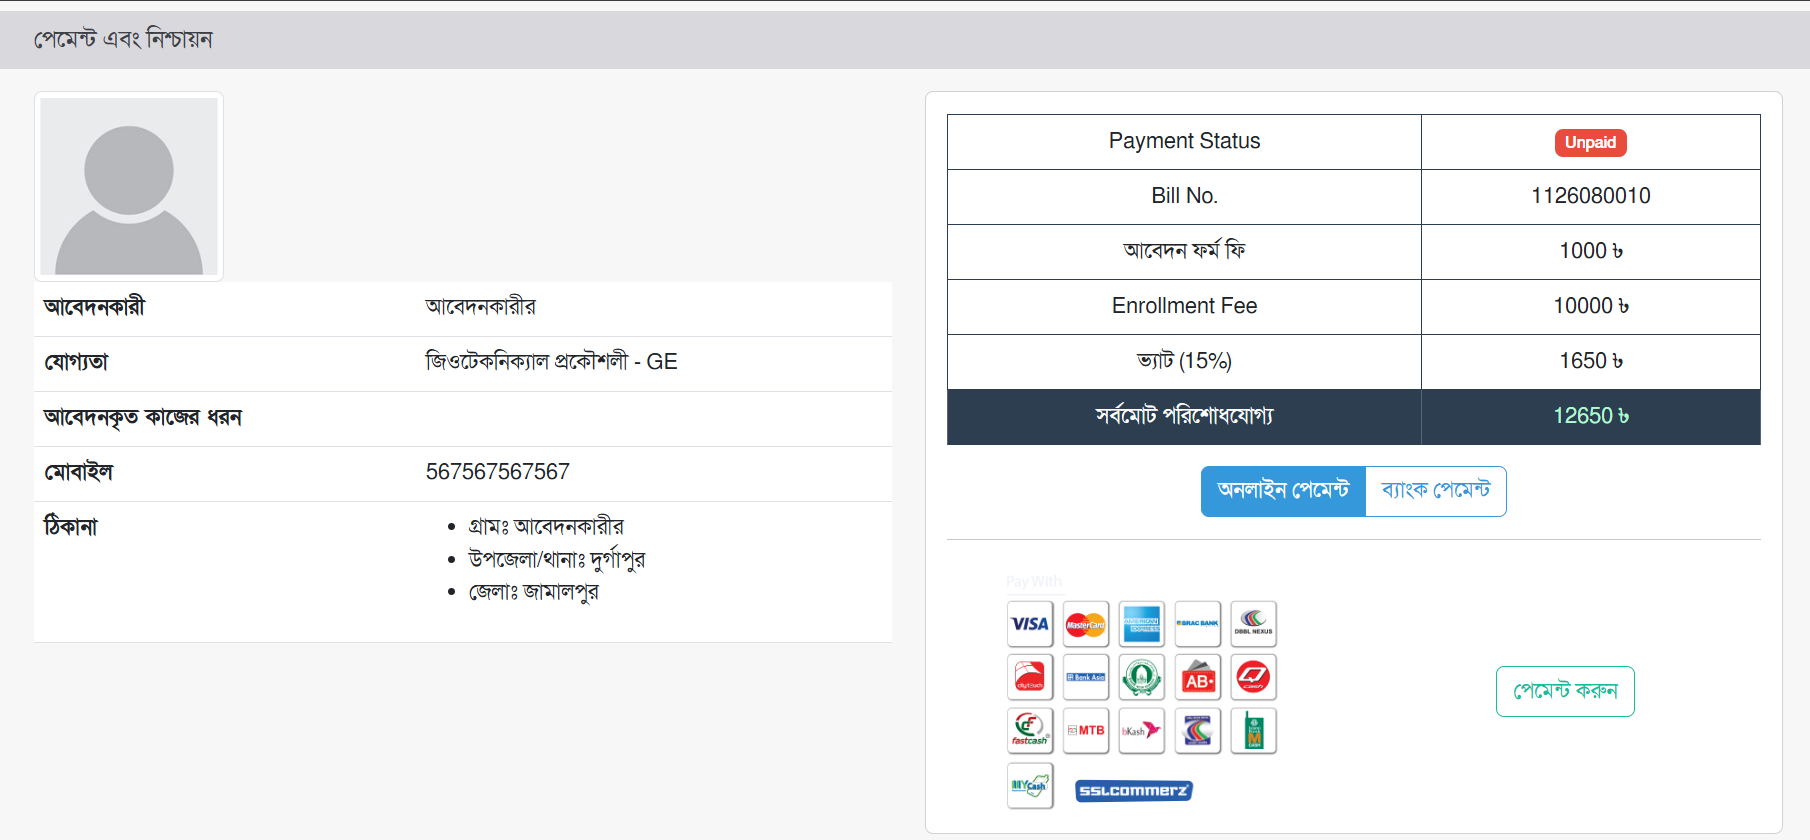Select the BRAC Bank payment icon
The width and height of the screenshot is (1810, 840).
pyautogui.click(x=1198, y=624)
